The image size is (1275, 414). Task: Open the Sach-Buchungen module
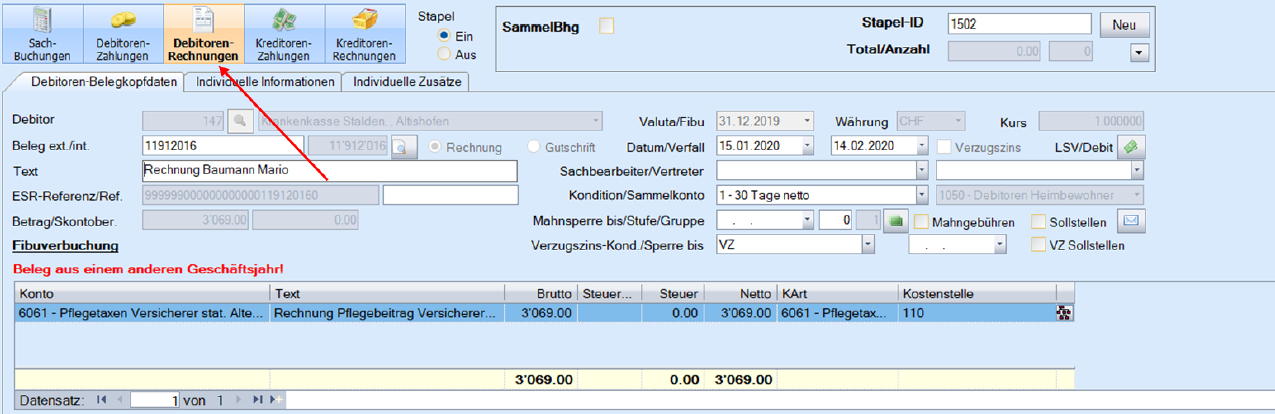tap(42, 33)
